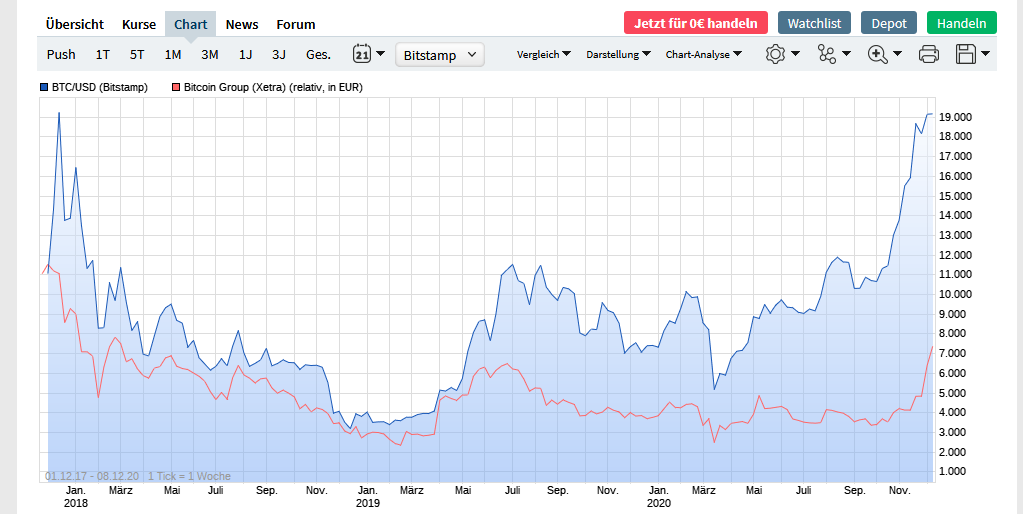Switch to the Übersicht tab
This screenshot has height=514, width=1023.
[x=75, y=24]
